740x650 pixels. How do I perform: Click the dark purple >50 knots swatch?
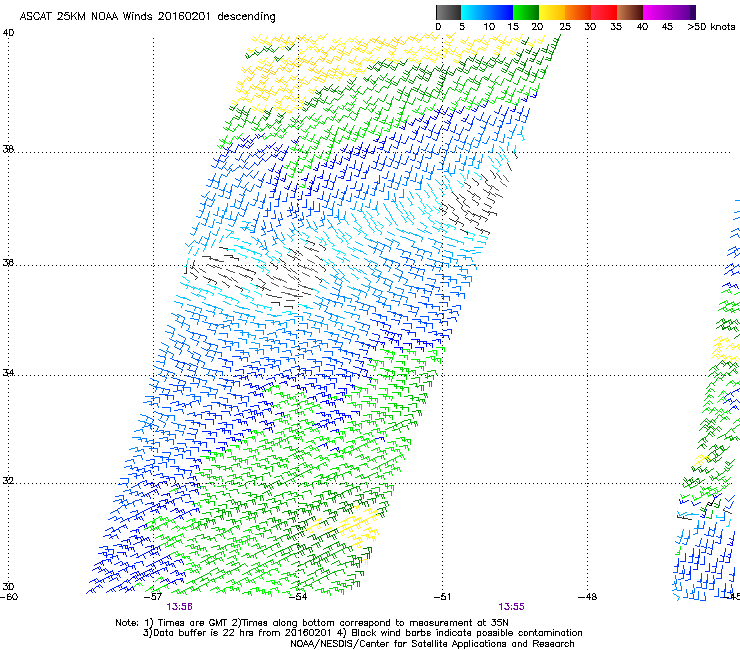coord(693,12)
